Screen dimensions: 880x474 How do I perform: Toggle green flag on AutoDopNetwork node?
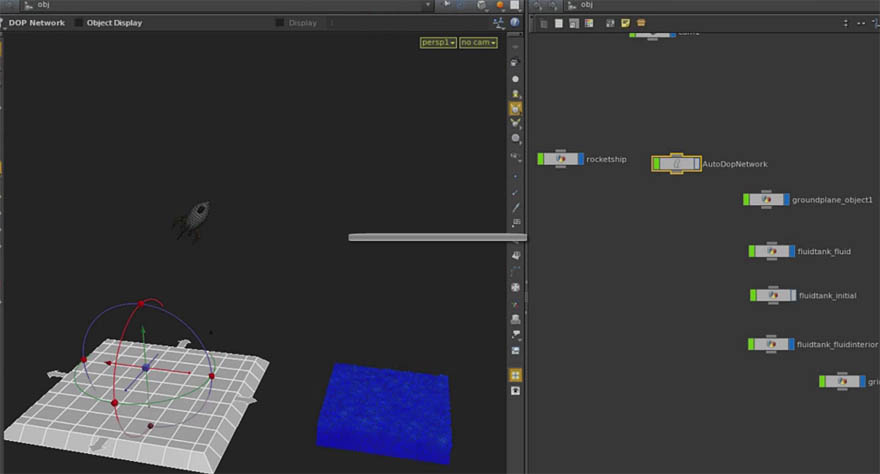pos(656,164)
